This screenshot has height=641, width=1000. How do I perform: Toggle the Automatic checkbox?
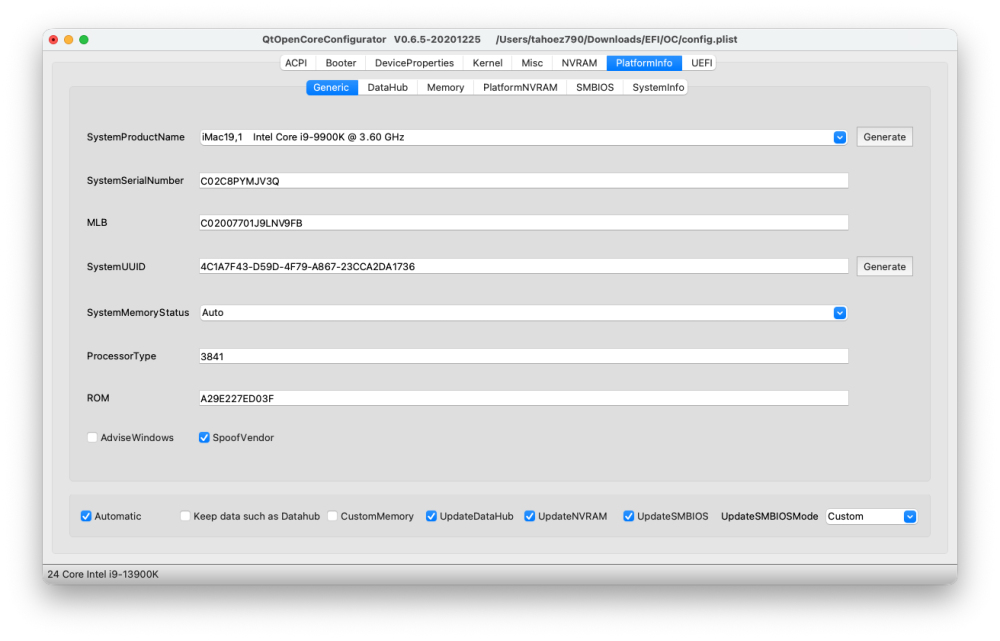(x=86, y=516)
